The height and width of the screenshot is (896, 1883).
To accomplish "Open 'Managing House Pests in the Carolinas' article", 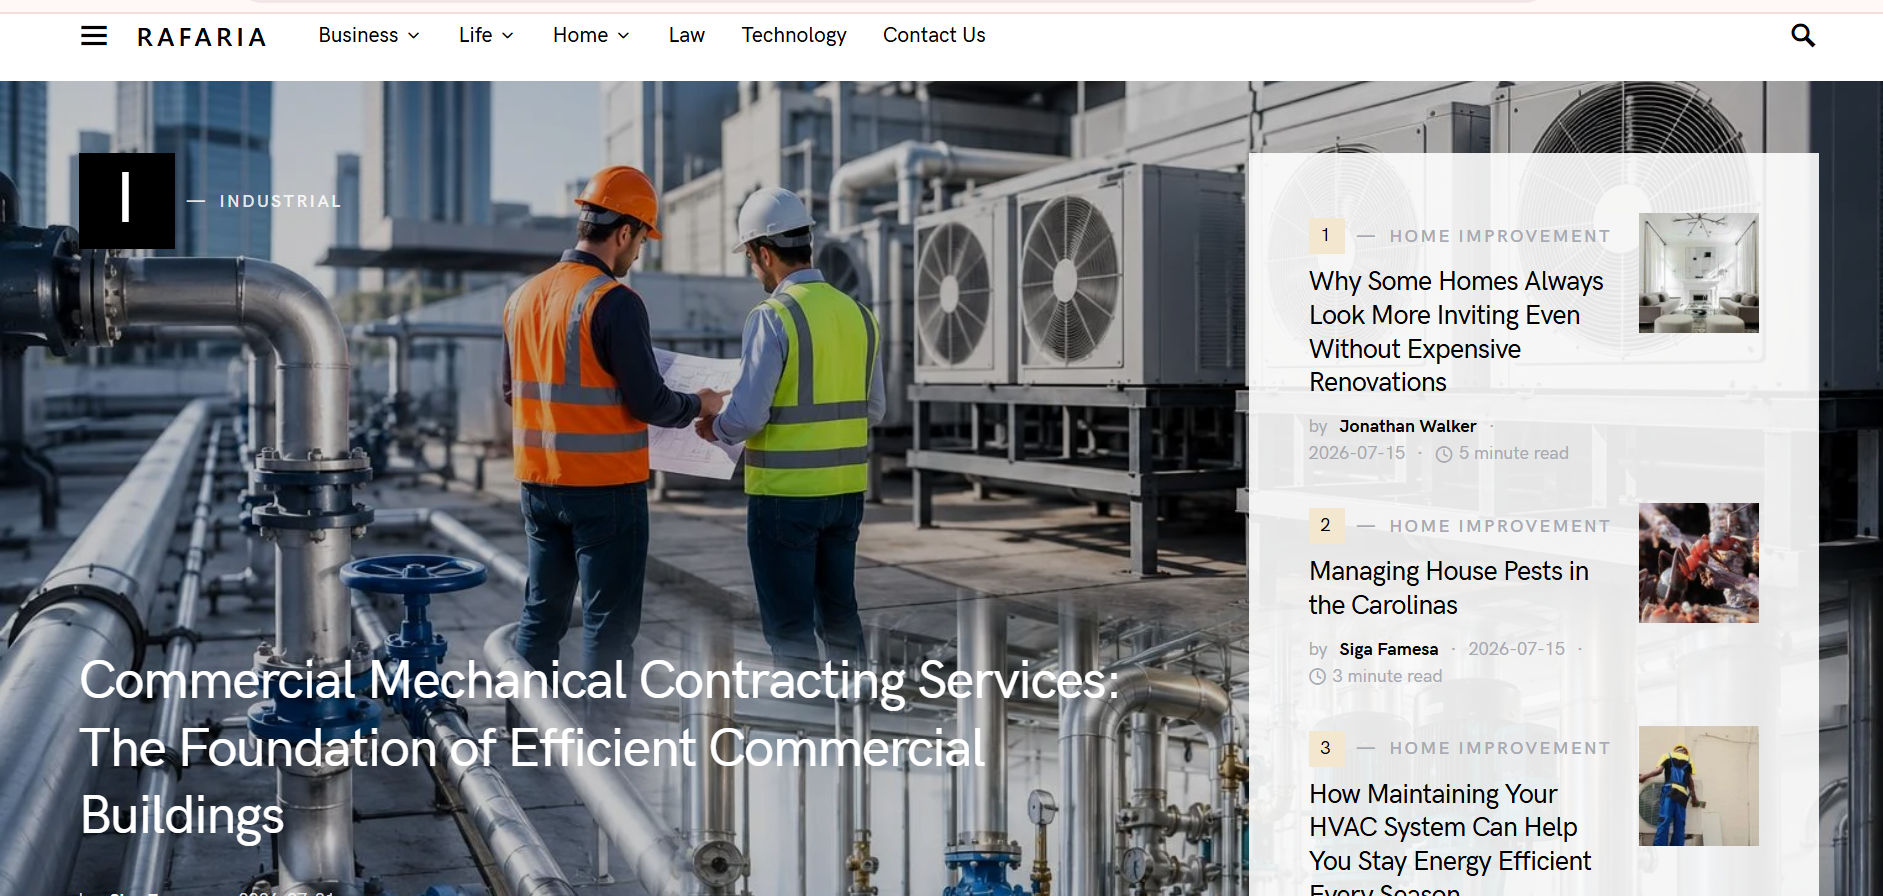I will click(x=1448, y=588).
